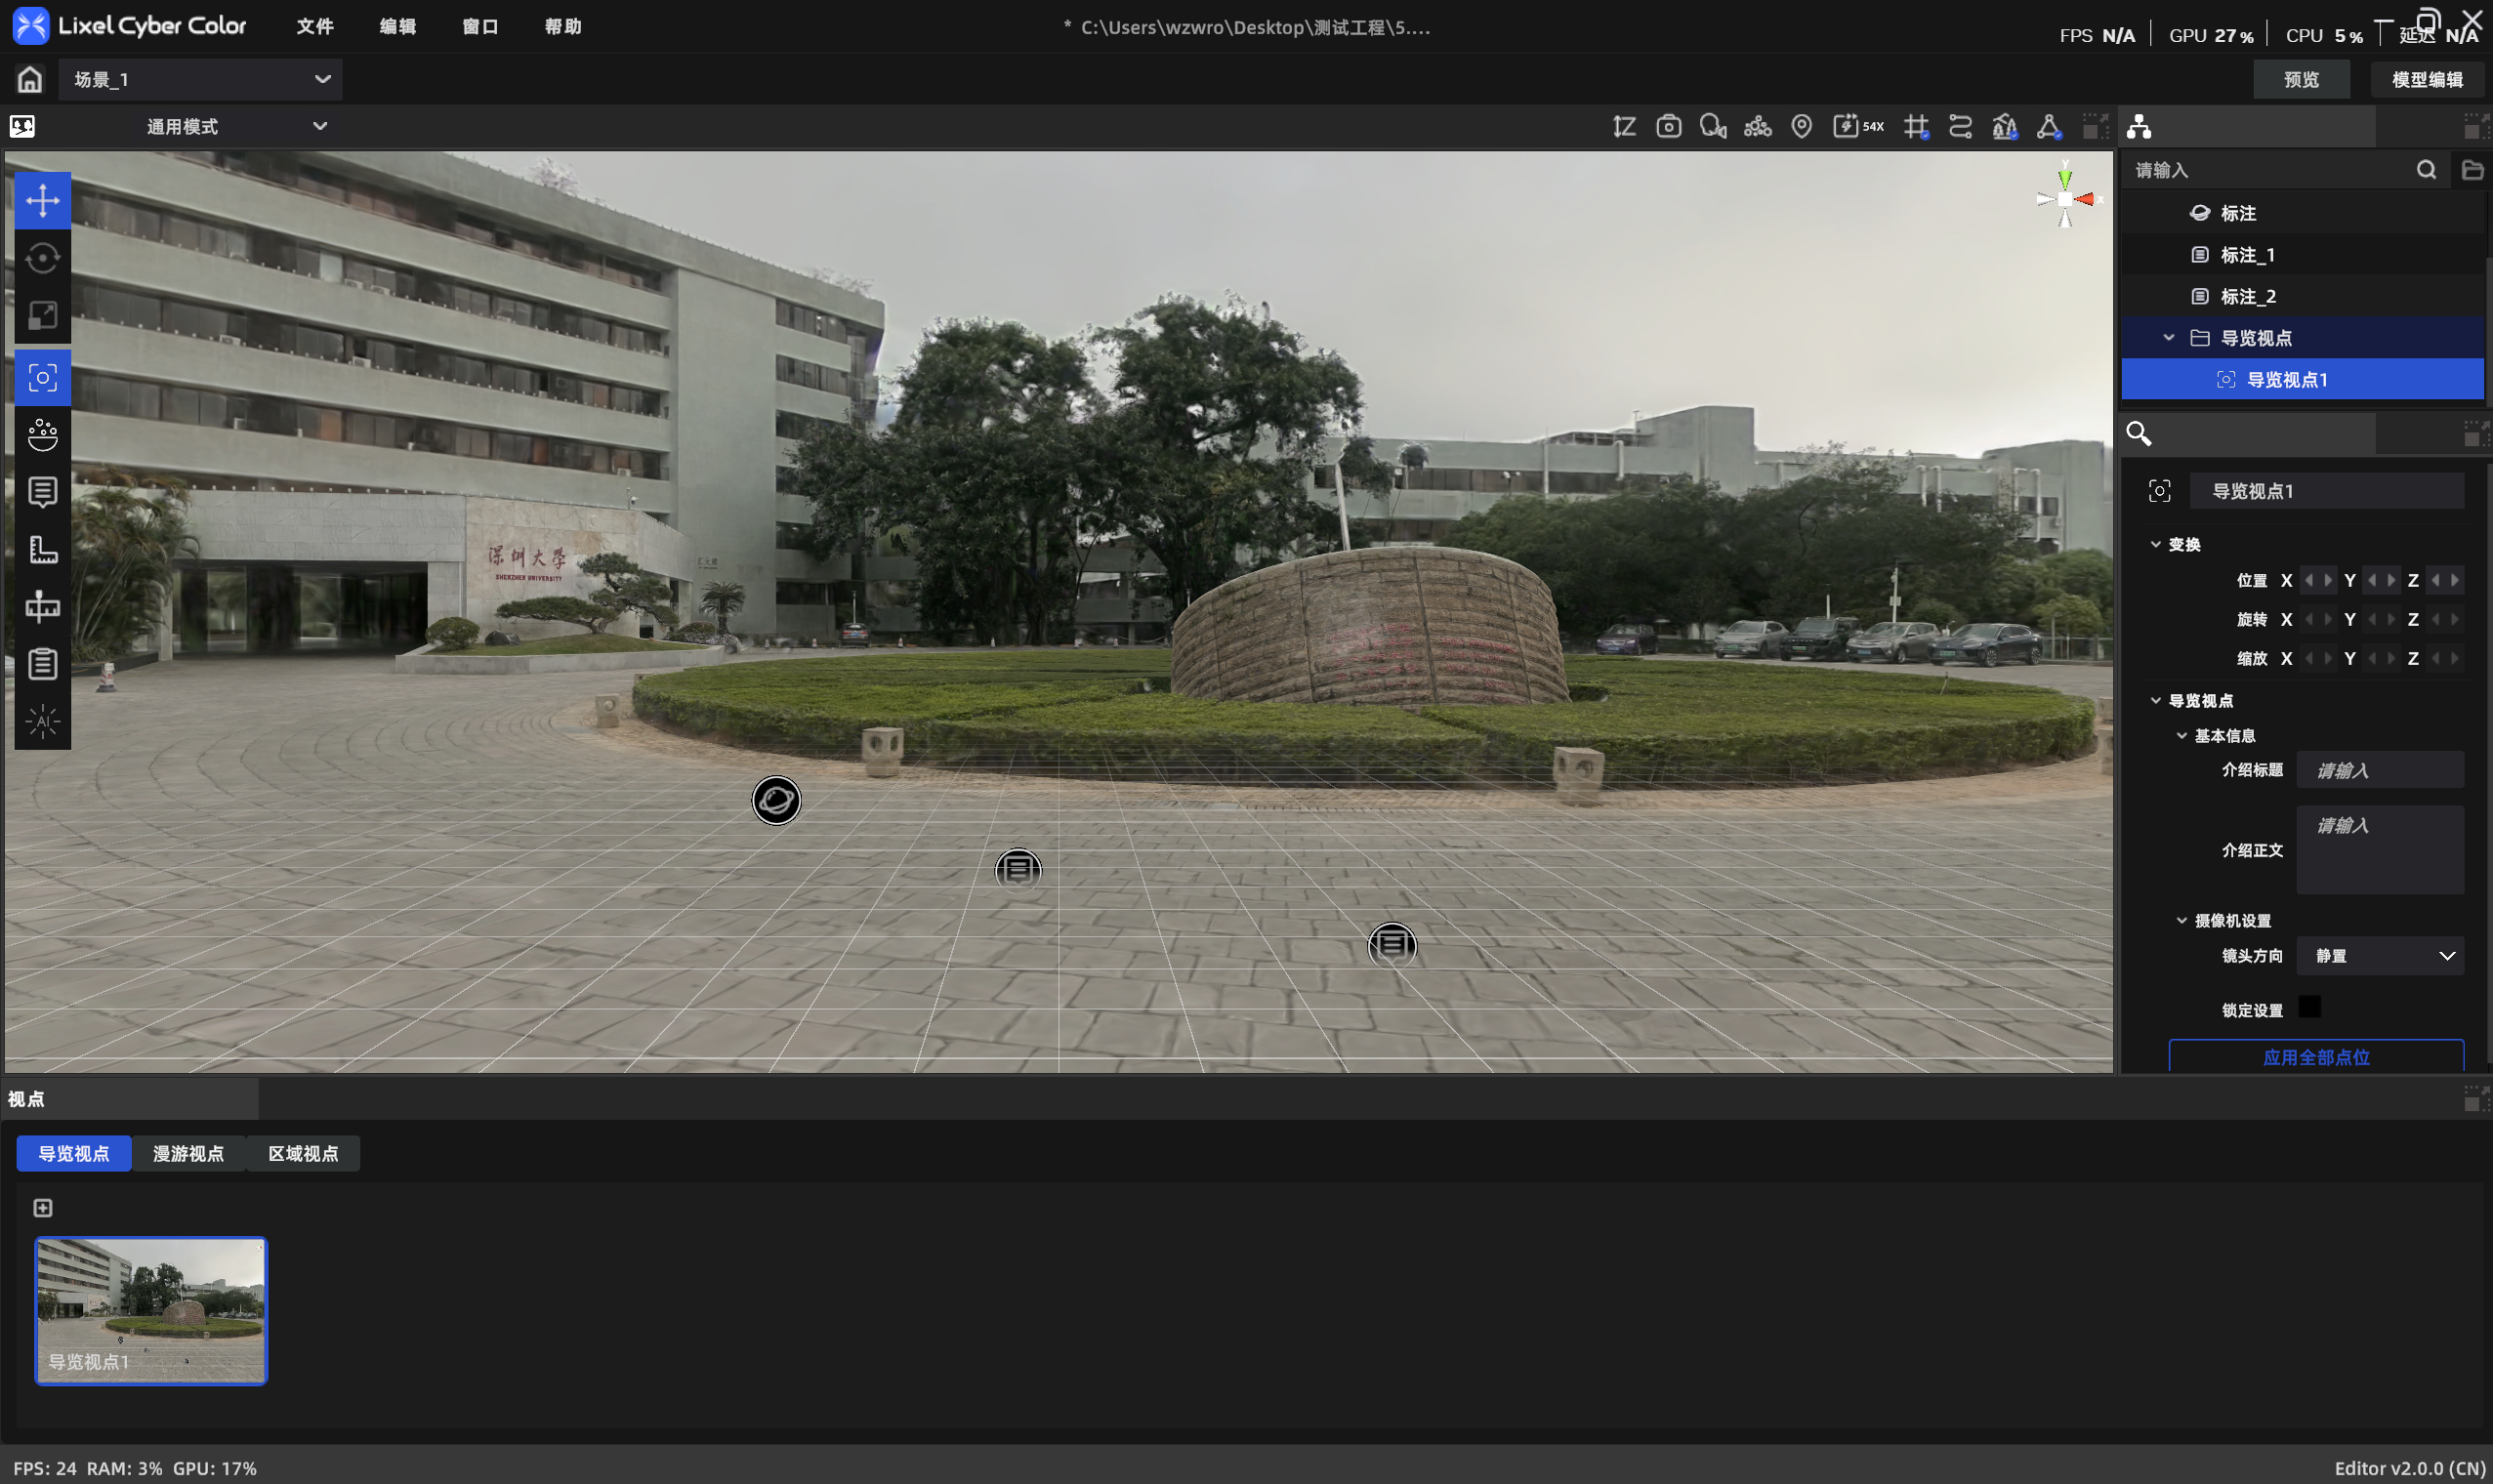Open the 通用模式 mode dropdown
2493x1484 pixels.
[236, 127]
